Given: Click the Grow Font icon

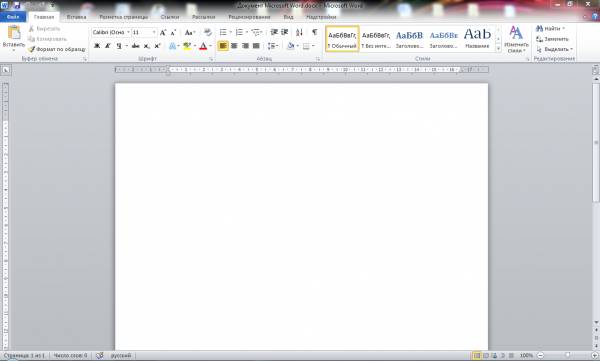Looking at the screenshot, I should tap(163, 33).
